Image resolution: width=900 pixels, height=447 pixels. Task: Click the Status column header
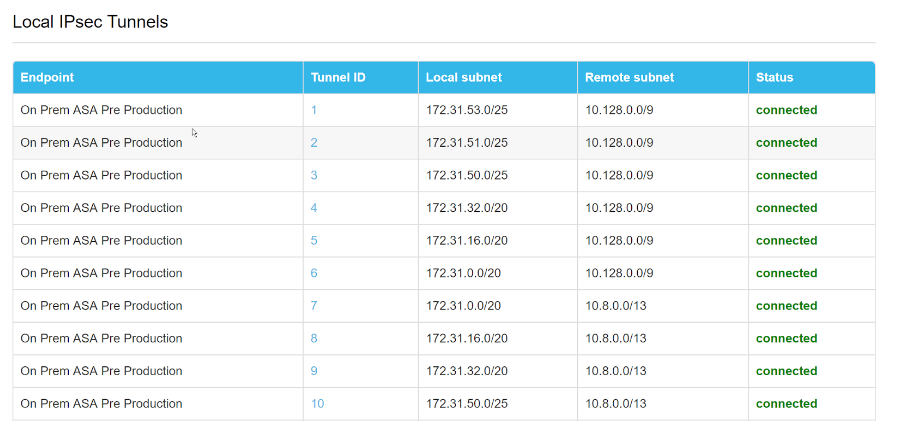tap(774, 78)
